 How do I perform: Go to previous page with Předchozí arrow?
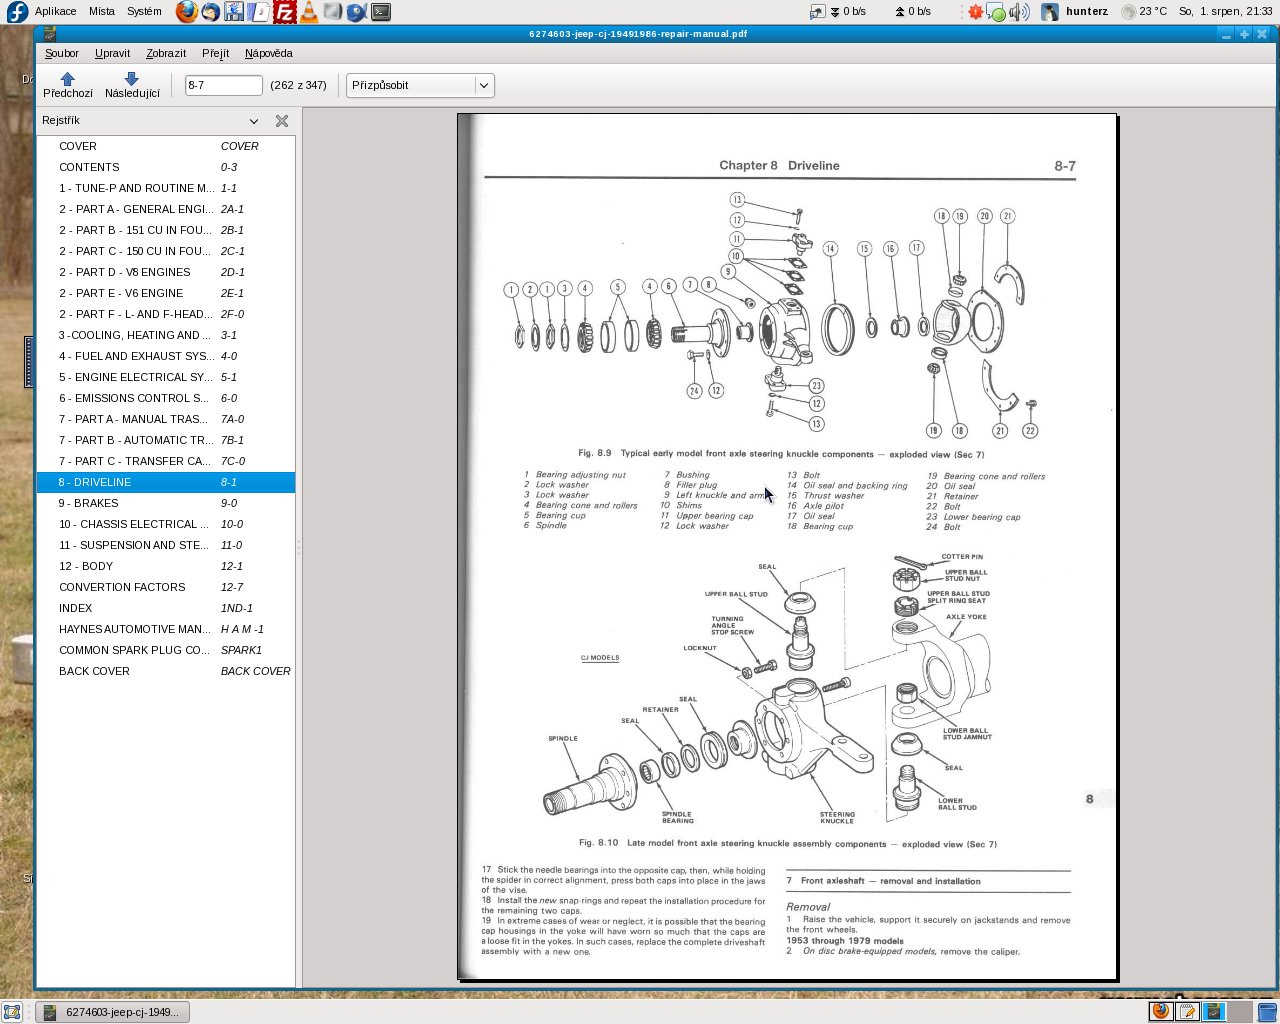coord(67,85)
